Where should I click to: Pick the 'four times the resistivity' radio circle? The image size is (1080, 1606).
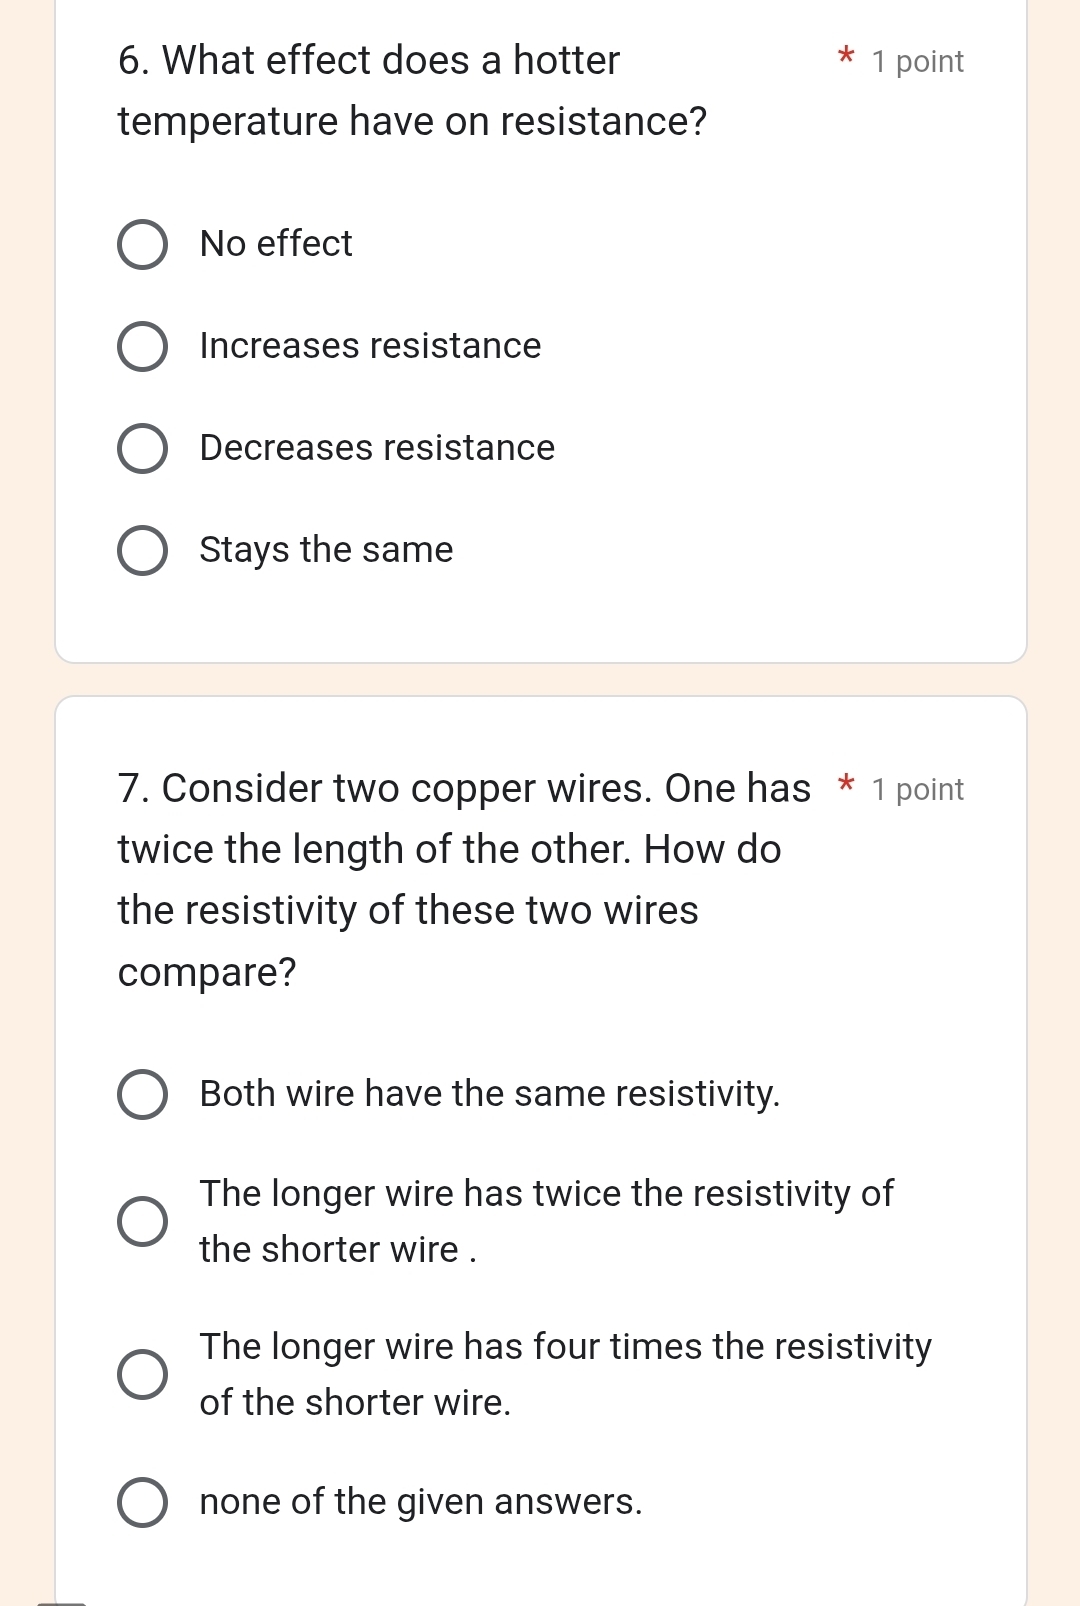coord(143,1374)
